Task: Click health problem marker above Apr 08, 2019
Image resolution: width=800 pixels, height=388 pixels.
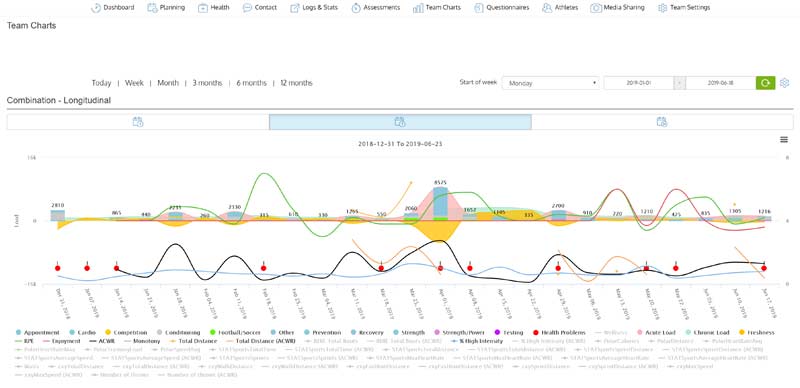Action: pyautogui.click(x=470, y=268)
